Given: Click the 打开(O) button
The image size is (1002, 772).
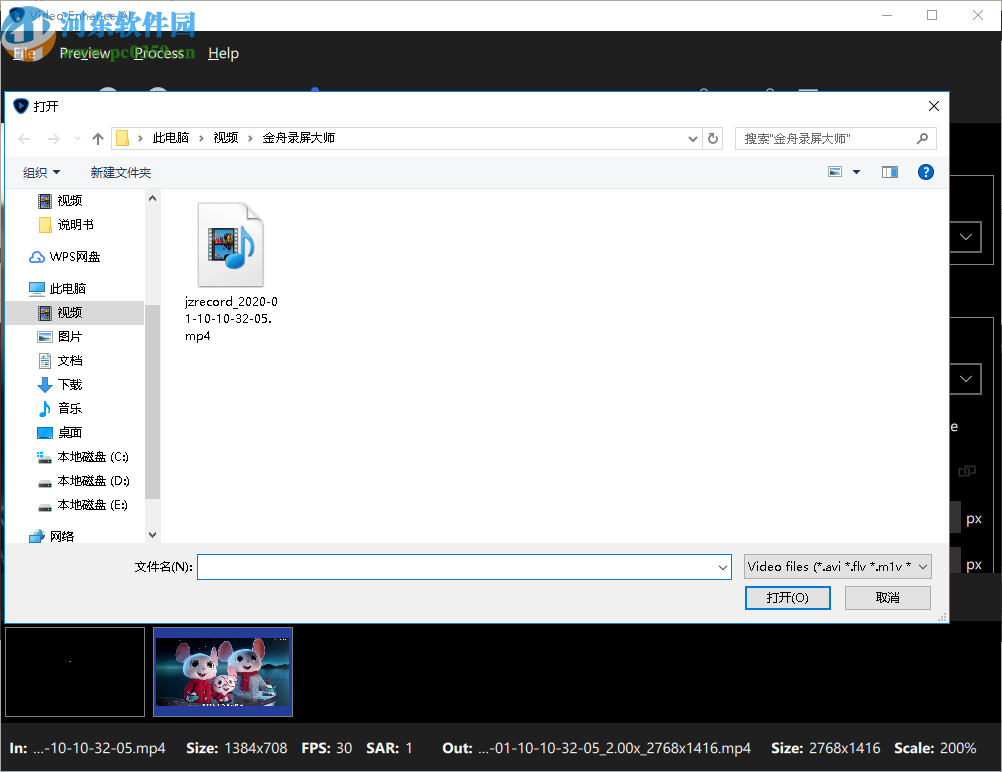Looking at the screenshot, I should (x=787, y=597).
